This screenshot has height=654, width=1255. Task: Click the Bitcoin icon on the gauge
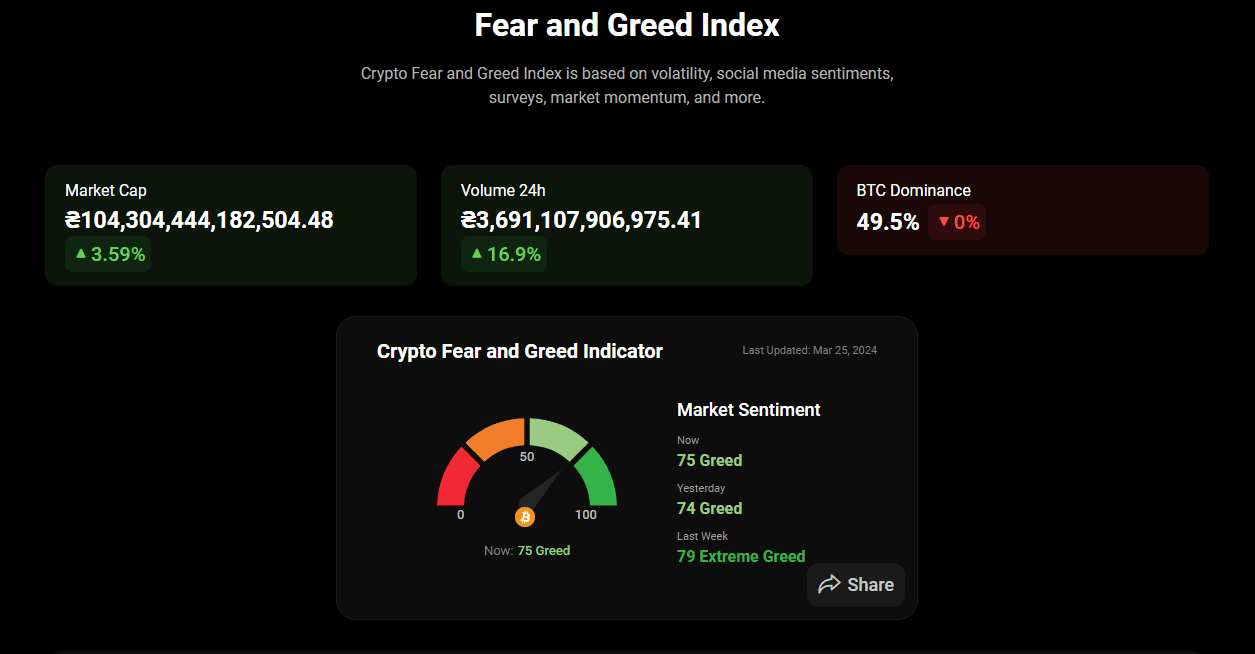pyautogui.click(x=525, y=516)
